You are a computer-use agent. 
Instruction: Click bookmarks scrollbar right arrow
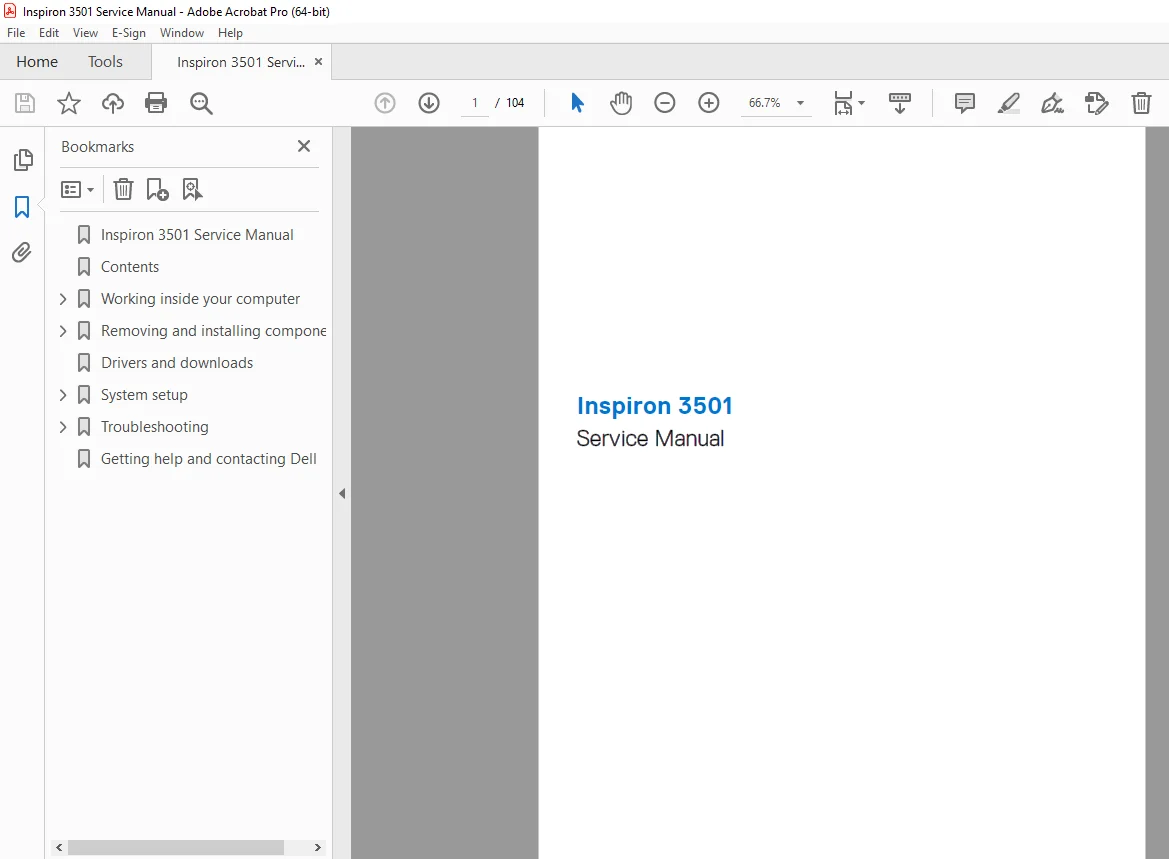tap(318, 848)
